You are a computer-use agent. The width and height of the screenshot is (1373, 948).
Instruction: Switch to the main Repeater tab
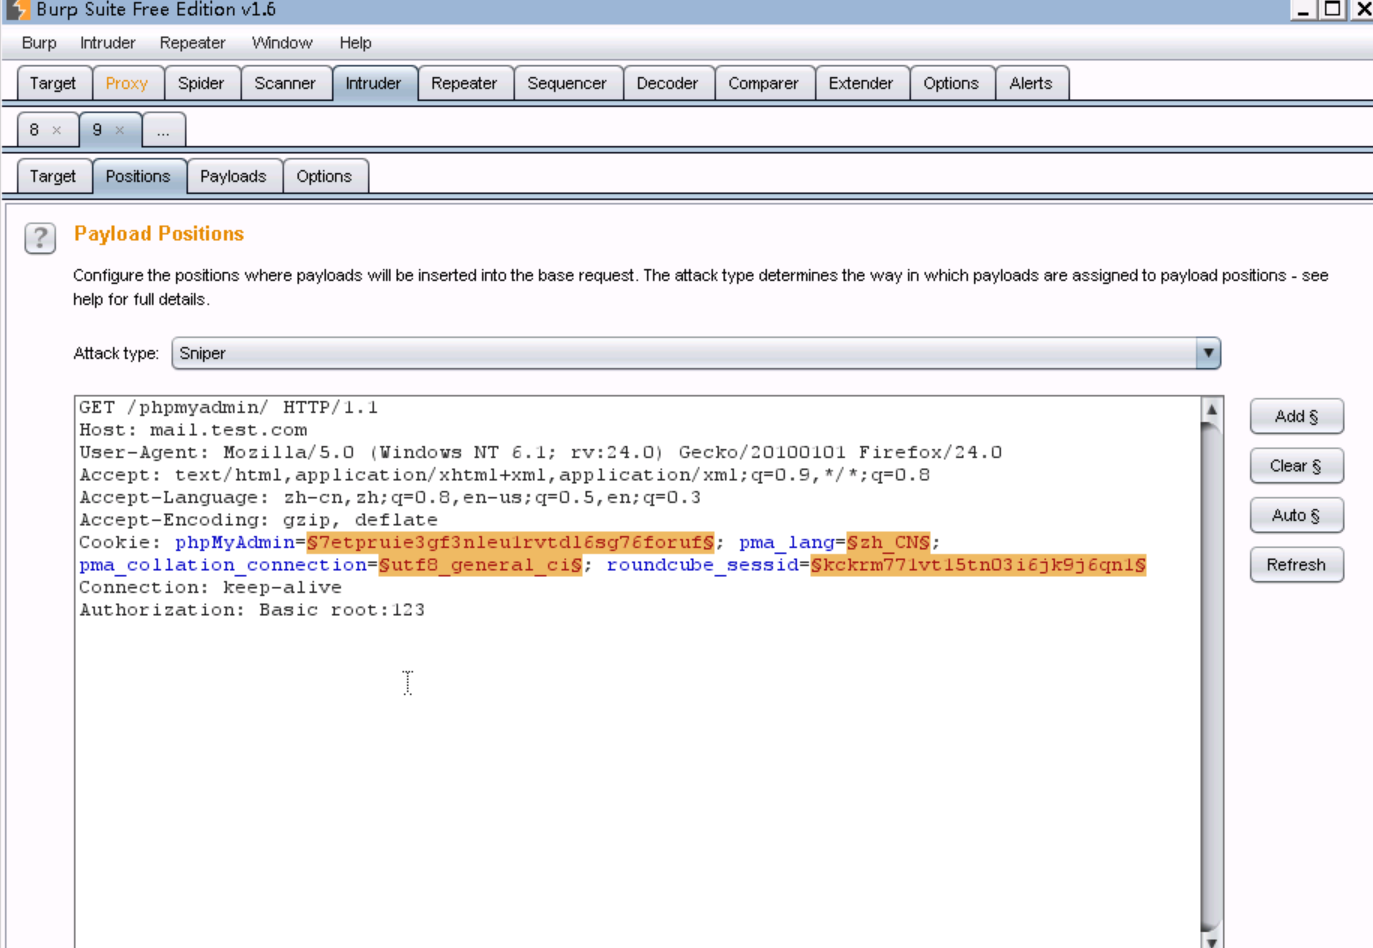(464, 83)
